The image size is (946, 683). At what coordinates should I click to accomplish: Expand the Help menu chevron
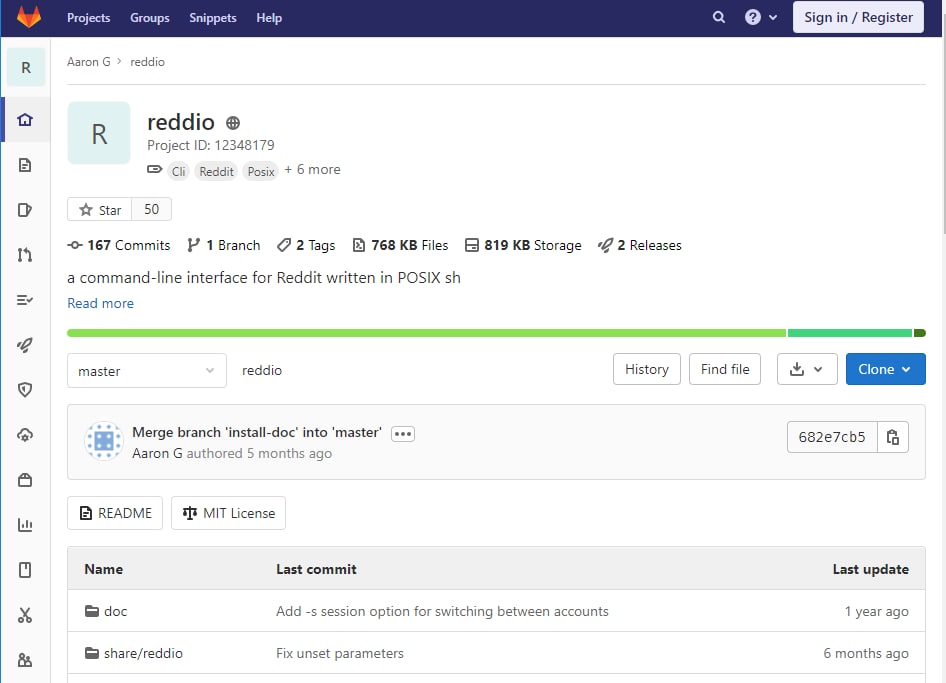coord(773,17)
